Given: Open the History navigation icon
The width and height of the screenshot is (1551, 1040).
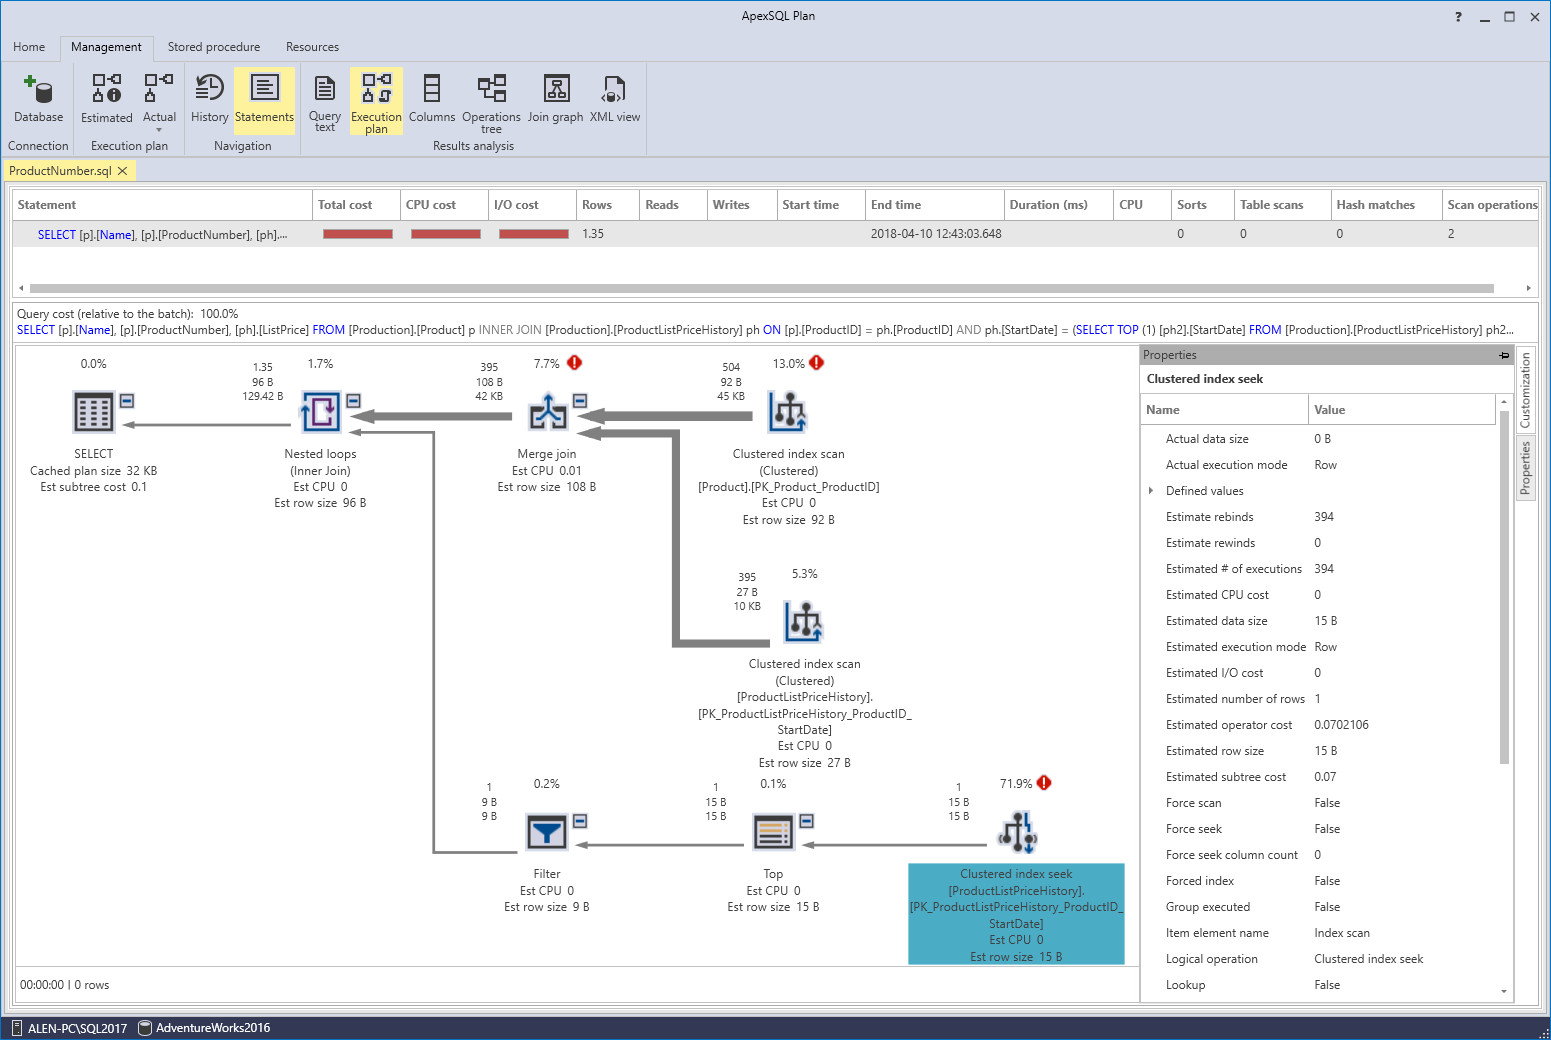Looking at the screenshot, I should tap(209, 88).
